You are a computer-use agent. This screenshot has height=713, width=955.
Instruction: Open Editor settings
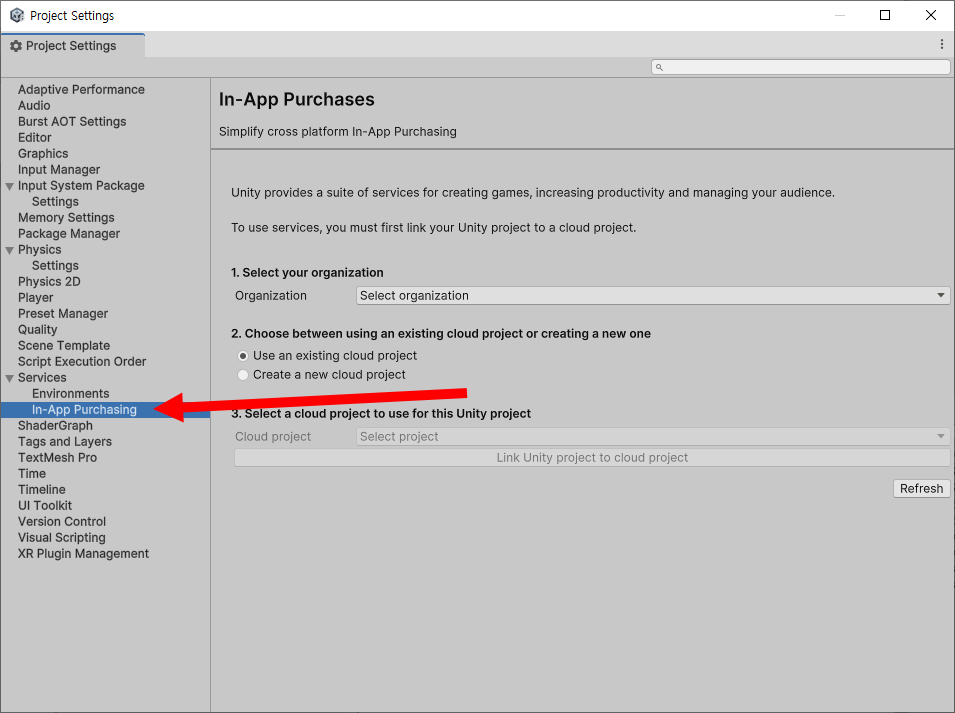coord(35,138)
